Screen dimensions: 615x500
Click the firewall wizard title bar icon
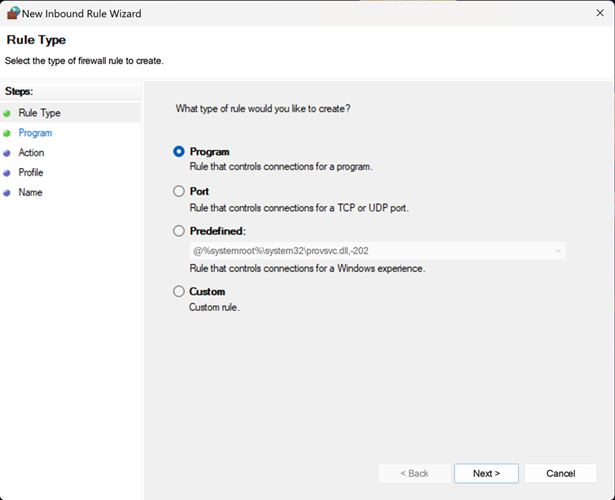(13, 13)
